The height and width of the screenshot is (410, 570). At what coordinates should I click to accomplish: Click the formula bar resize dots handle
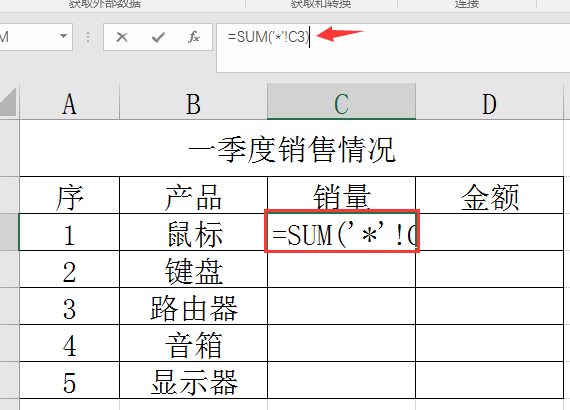[88, 37]
